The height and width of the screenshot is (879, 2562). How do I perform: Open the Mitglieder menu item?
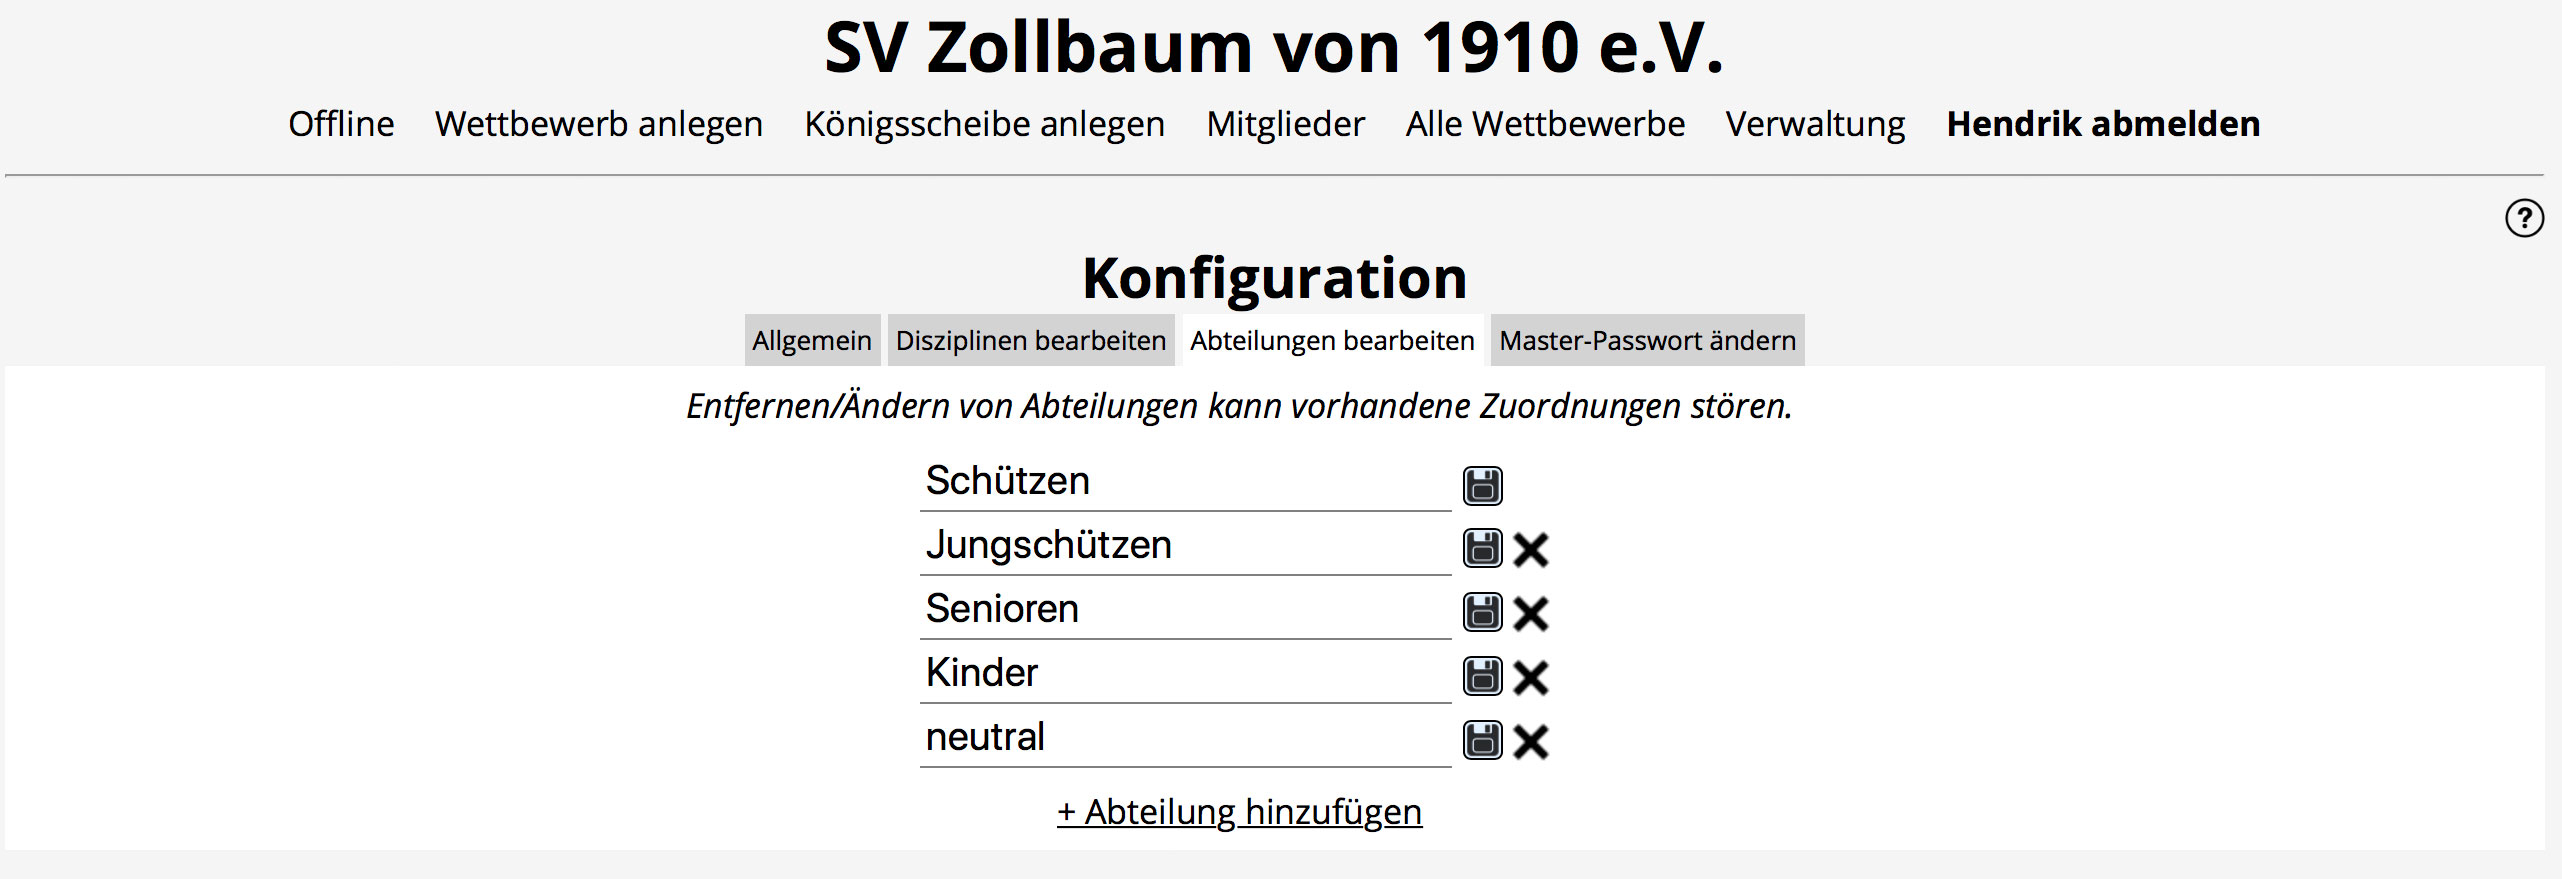1285,124
